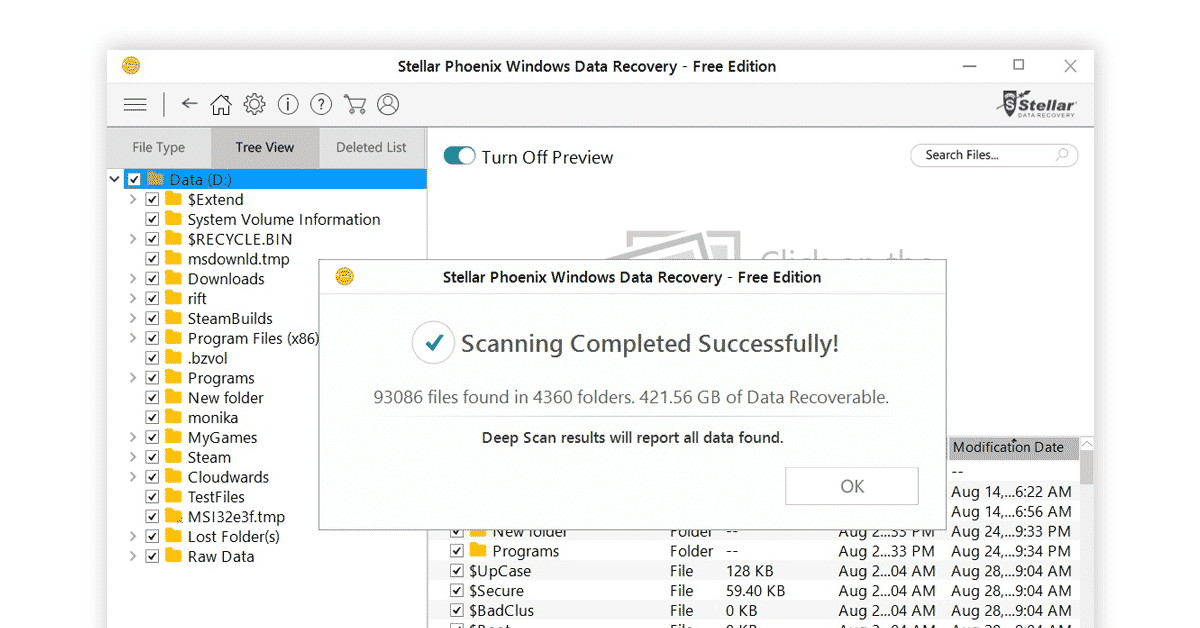Image resolution: width=1200 pixels, height=628 pixels.
Task: Confirm the scan dialog with OK
Action: pos(852,486)
